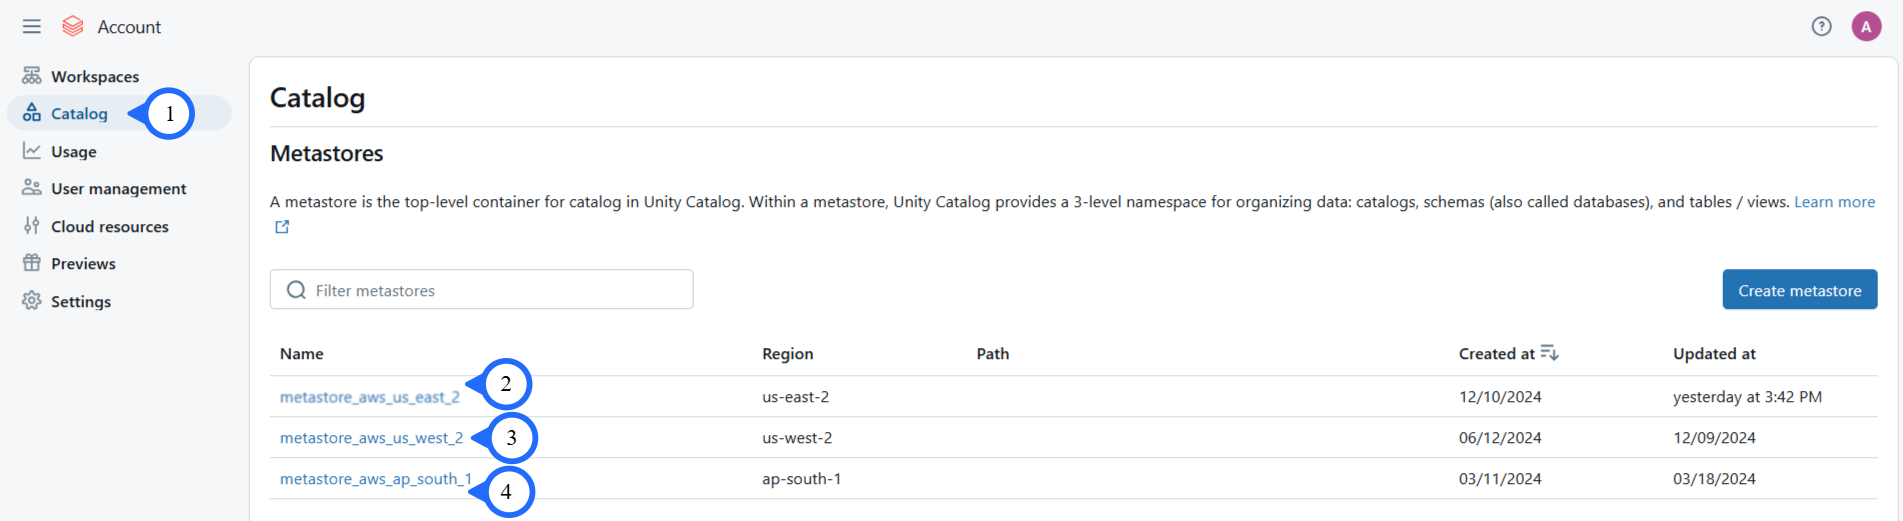Click the Usage chart icon
Viewport: 1903px width, 521px height.
(x=32, y=151)
